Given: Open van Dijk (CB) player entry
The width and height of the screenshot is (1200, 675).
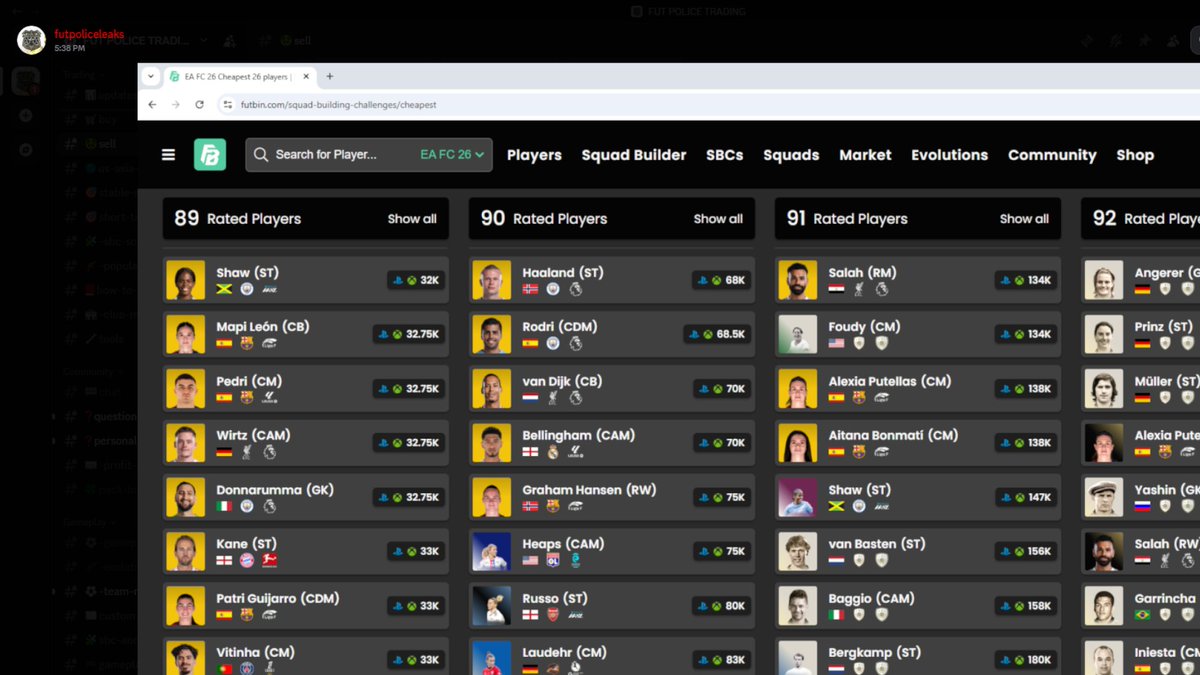Looking at the screenshot, I should tap(611, 388).
